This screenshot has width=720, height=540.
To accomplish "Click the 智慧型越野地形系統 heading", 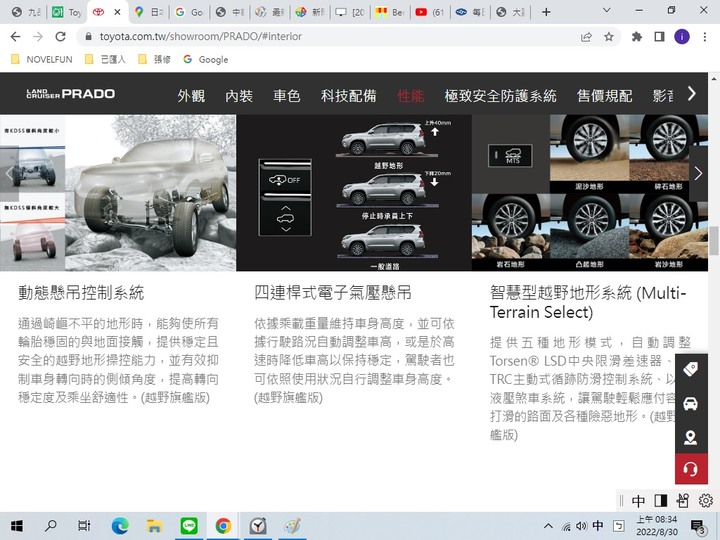I will pyautogui.click(x=588, y=302).
